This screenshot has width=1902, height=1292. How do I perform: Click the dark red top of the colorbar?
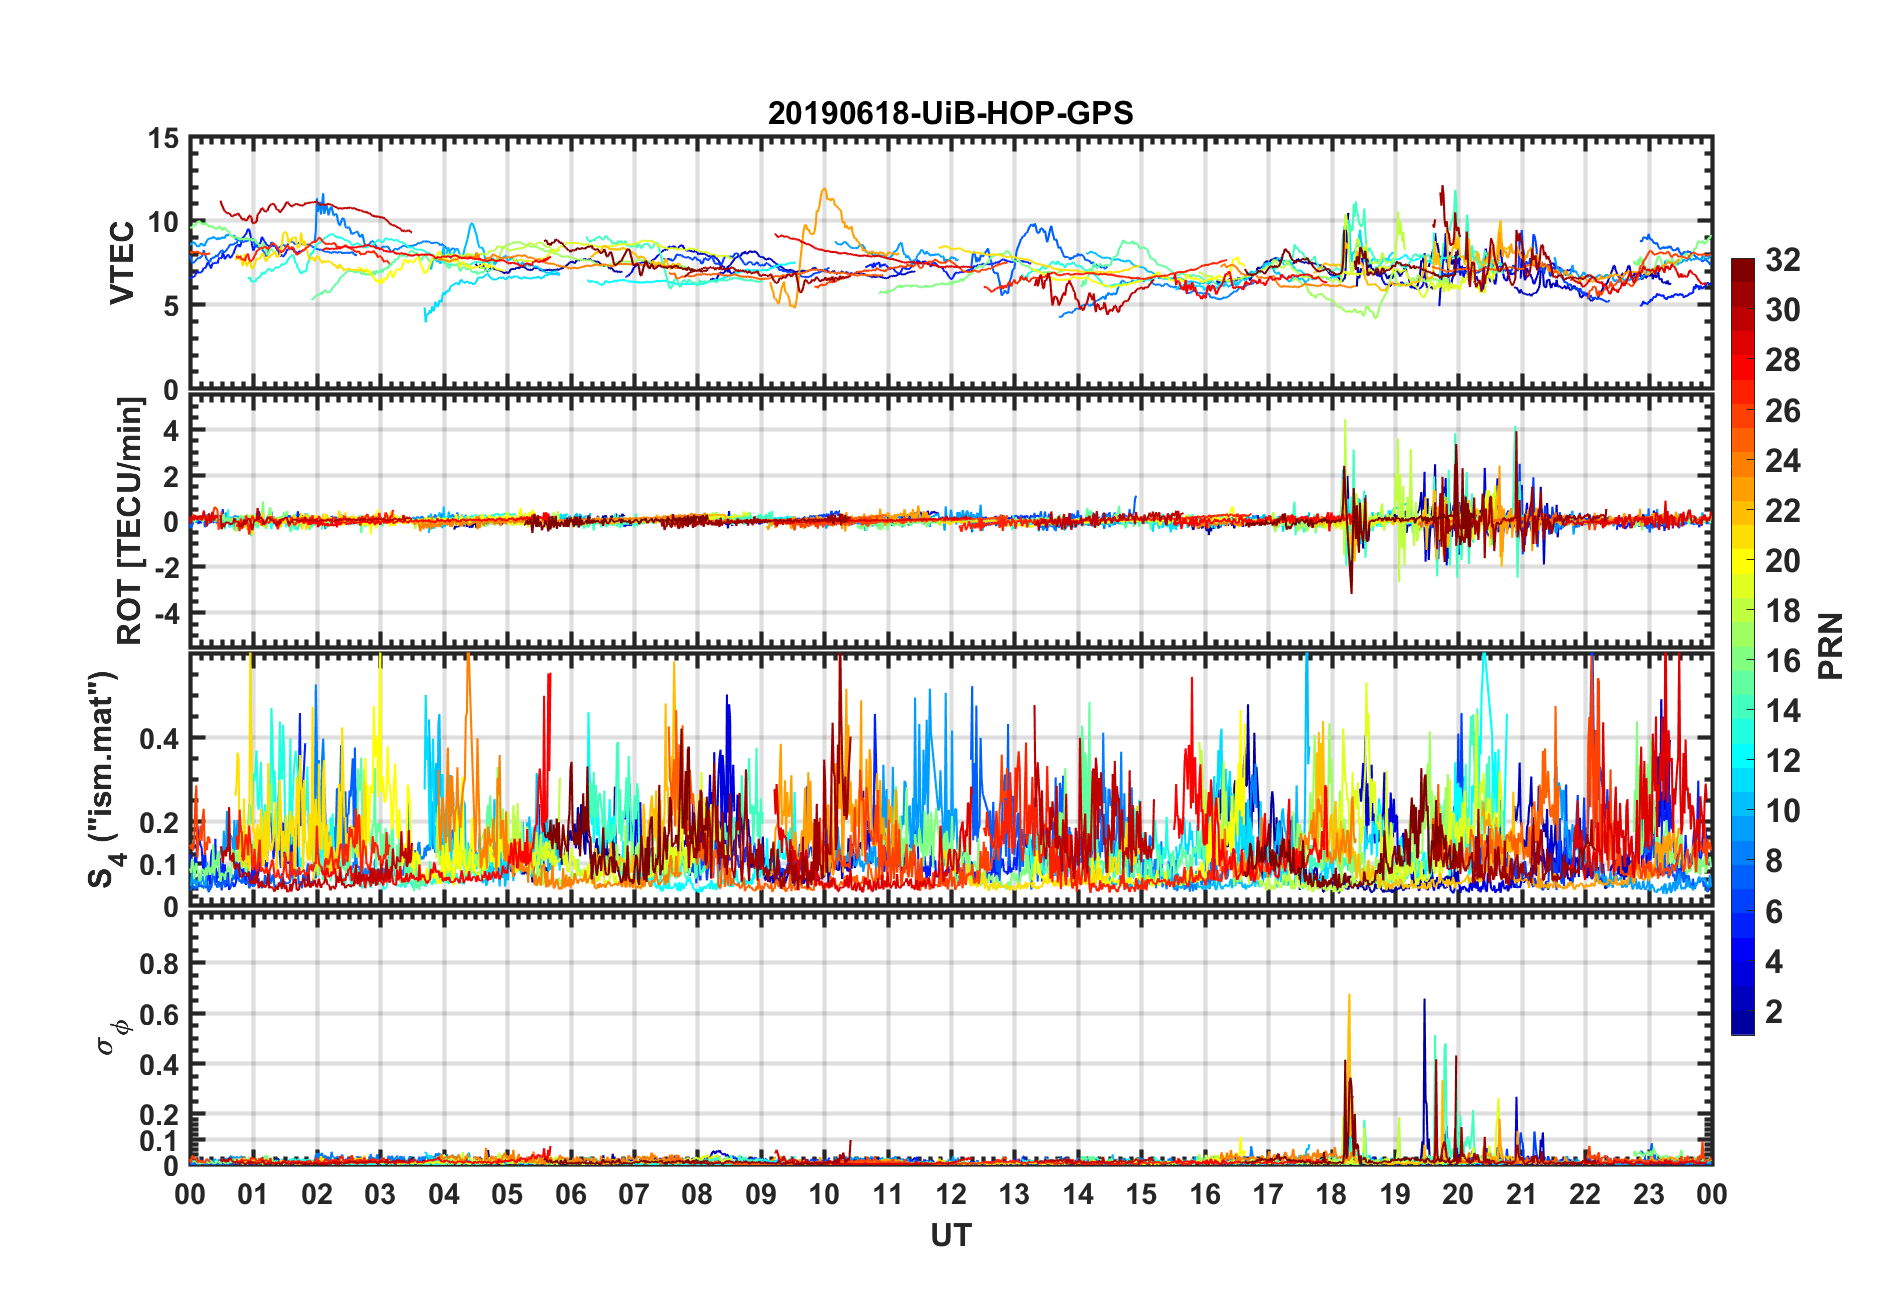pyautogui.click(x=1742, y=266)
